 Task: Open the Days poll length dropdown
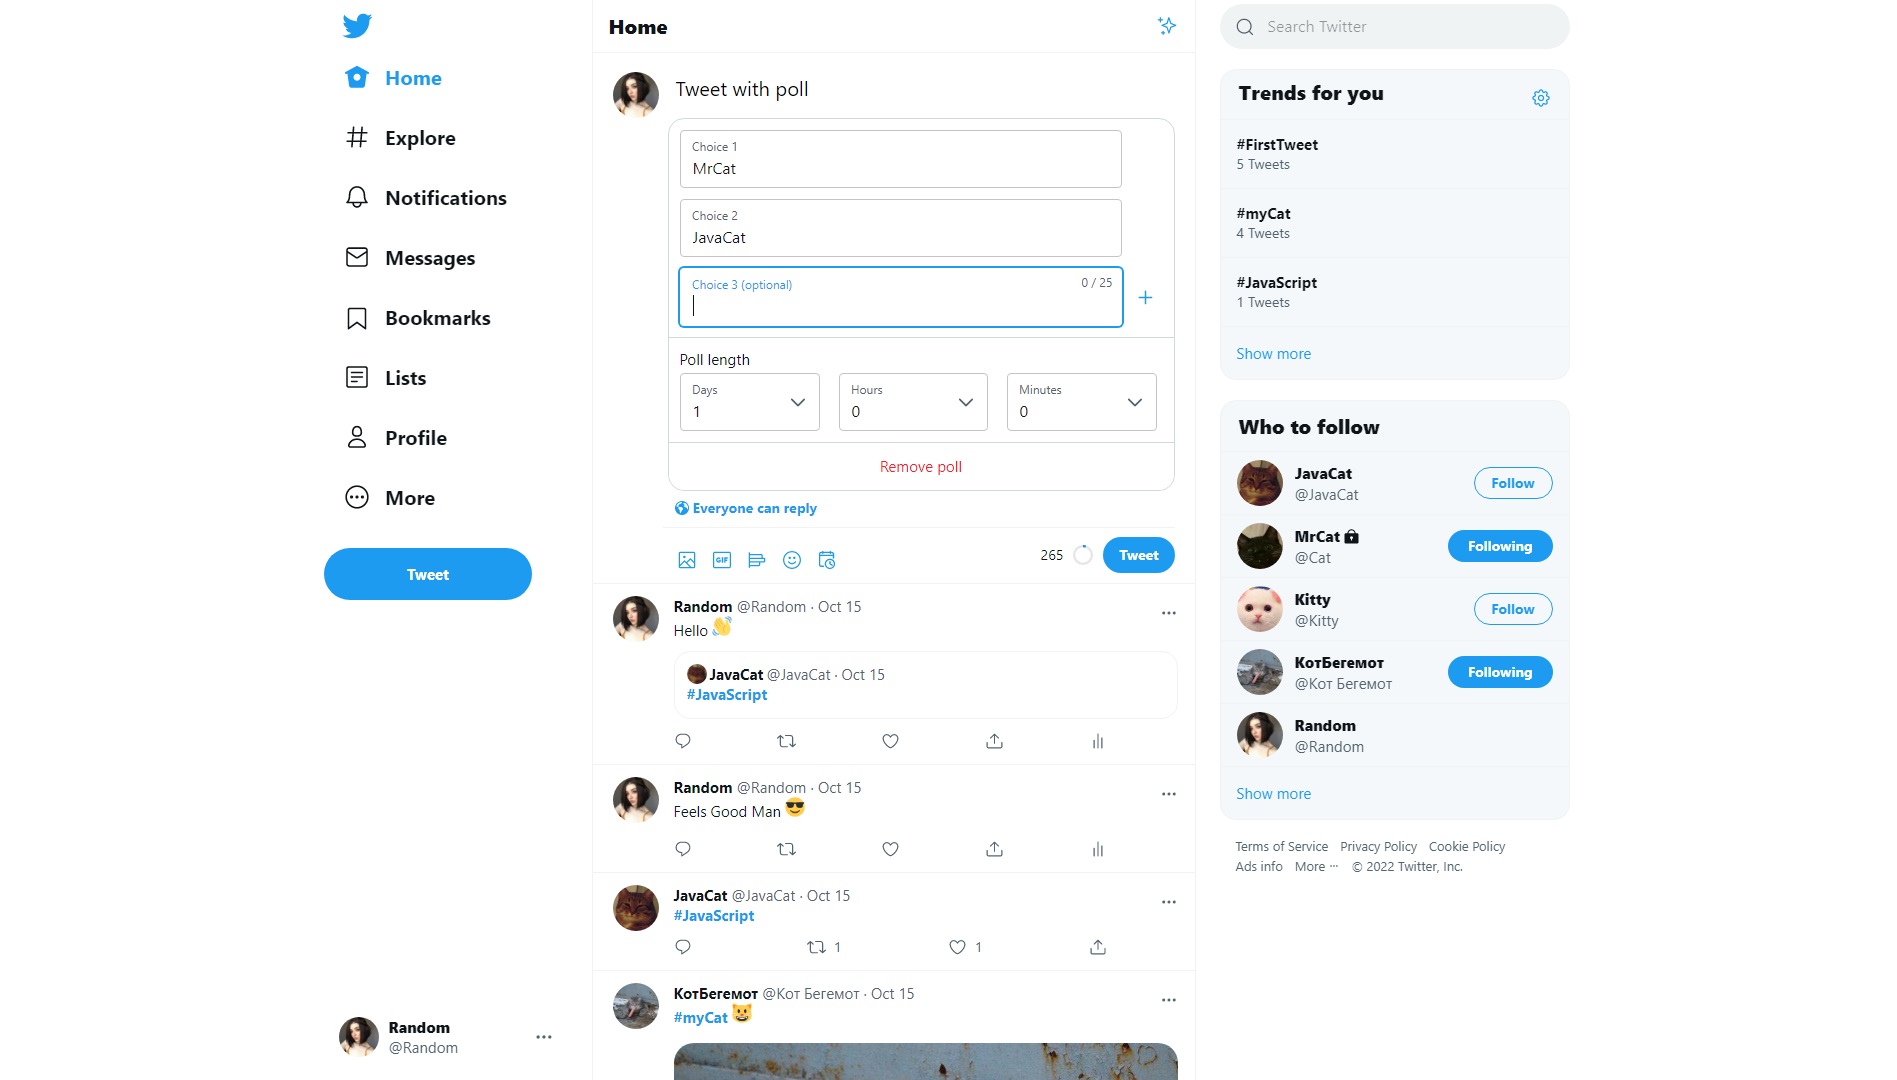click(x=750, y=402)
